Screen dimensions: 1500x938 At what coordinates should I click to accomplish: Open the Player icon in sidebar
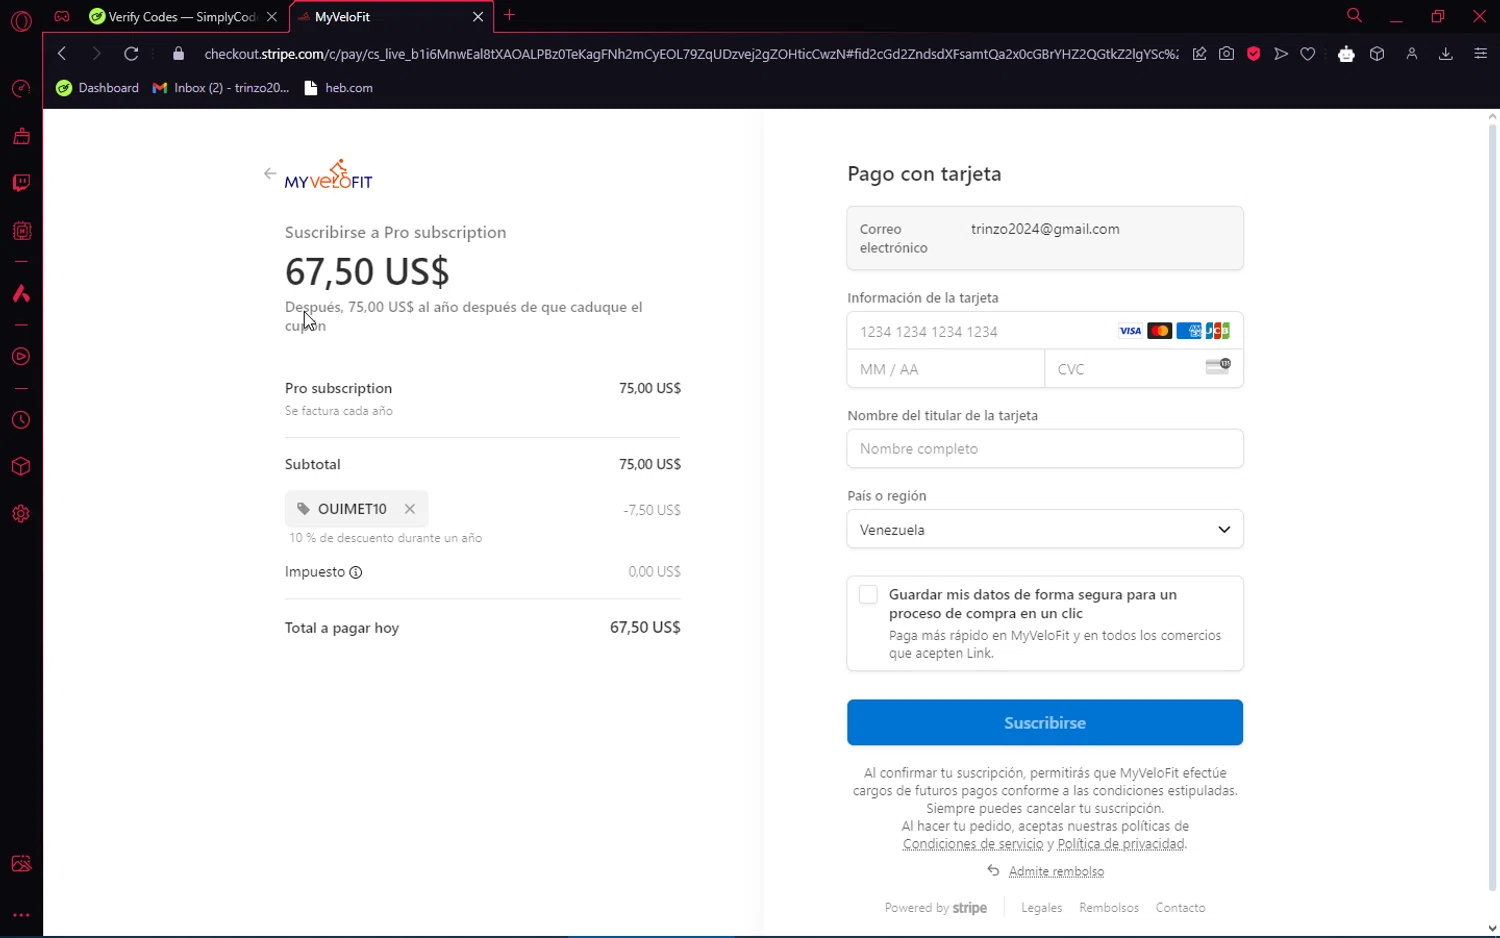click(x=21, y=357)
